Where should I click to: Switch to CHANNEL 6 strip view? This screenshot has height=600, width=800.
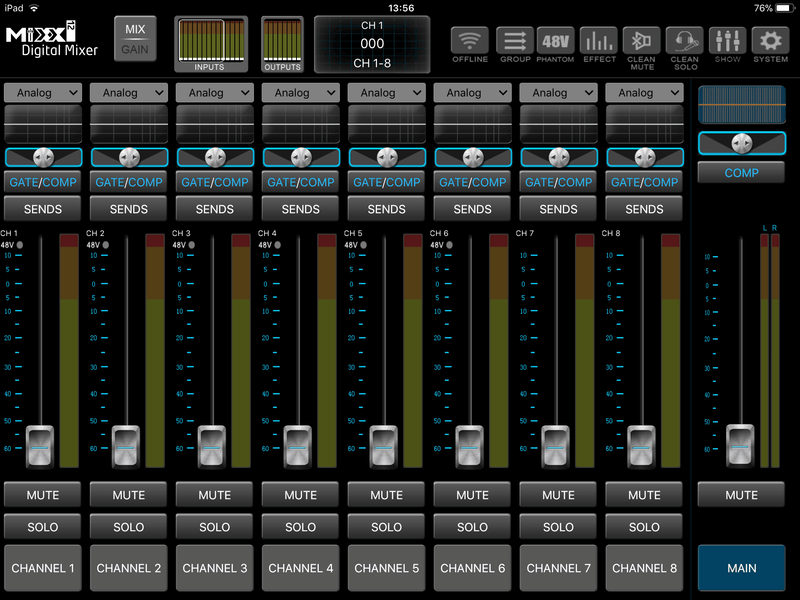point(472,567)
